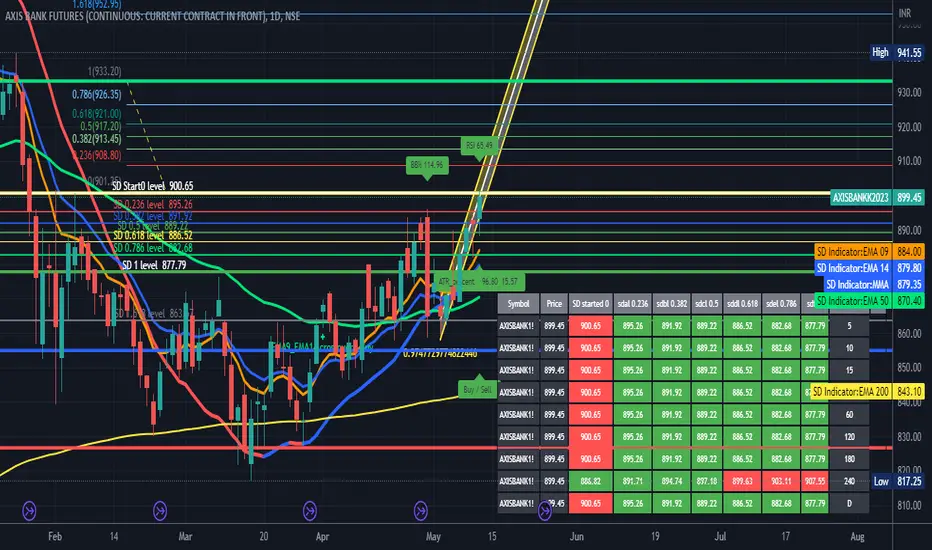The height and width of the screenshot is (550, 932).
Task: Click the Price table column header
Action: (x=554, y=304)
